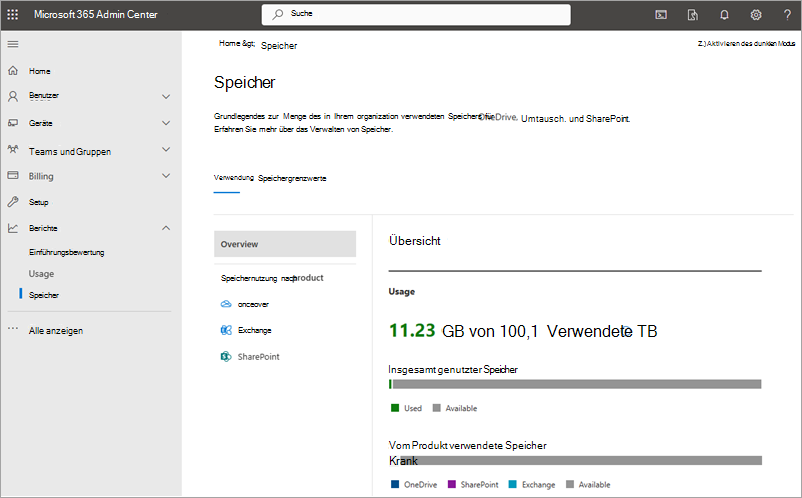Open the help question mark
Image resolution: width=802 pixels, height=498 pixels.
787,15
